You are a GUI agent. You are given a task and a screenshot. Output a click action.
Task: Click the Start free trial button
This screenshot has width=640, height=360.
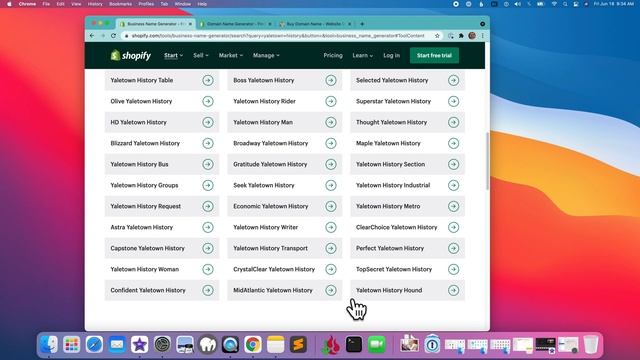click(434, 56)
